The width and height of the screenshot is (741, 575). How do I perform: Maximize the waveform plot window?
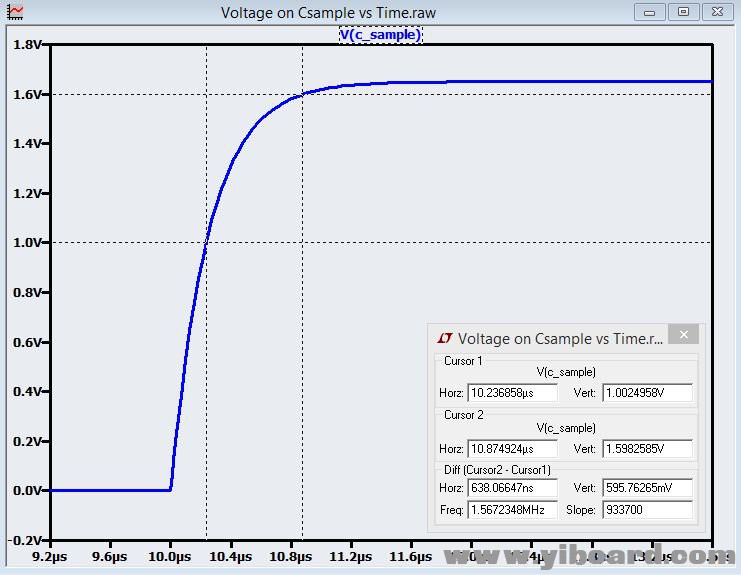[683, 12]
